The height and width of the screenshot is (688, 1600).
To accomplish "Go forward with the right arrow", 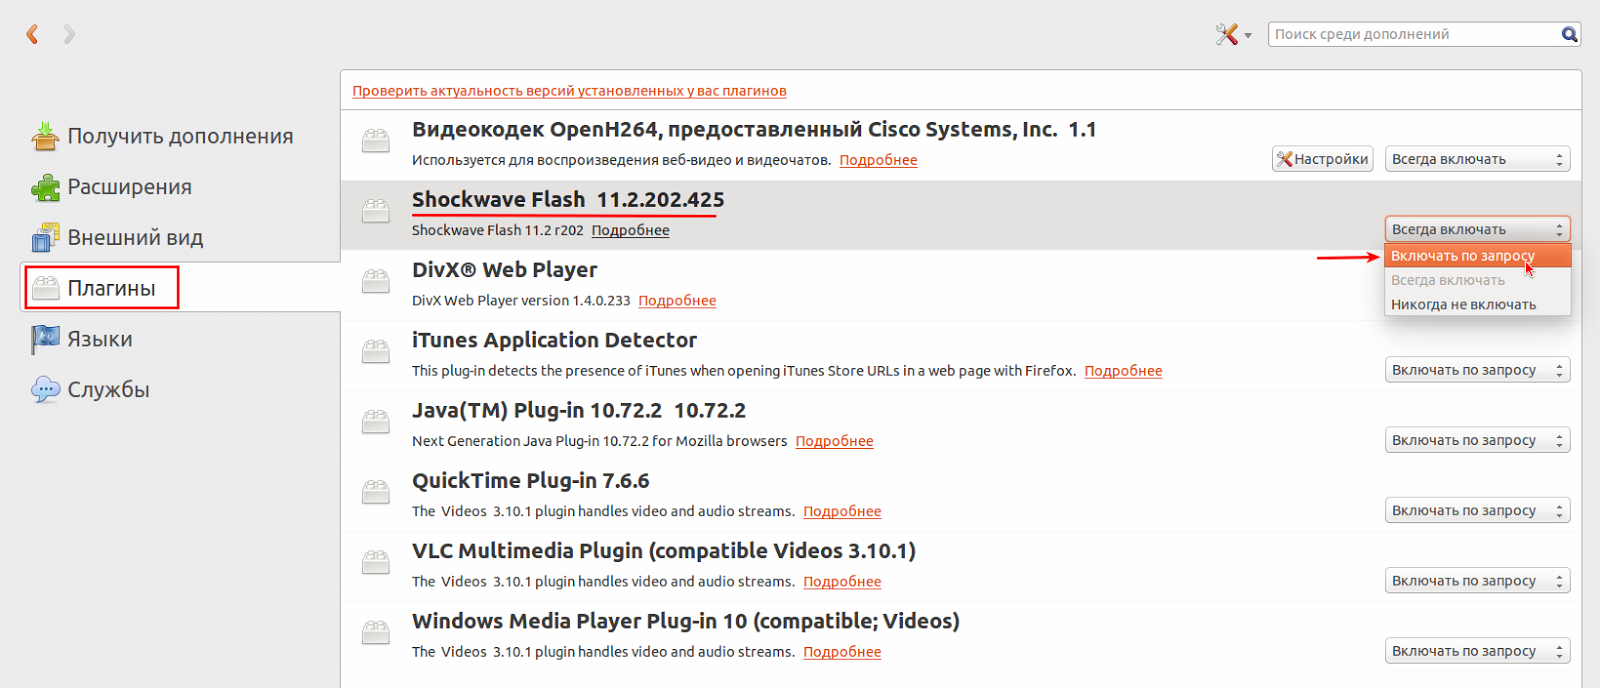I will [69, 34].
